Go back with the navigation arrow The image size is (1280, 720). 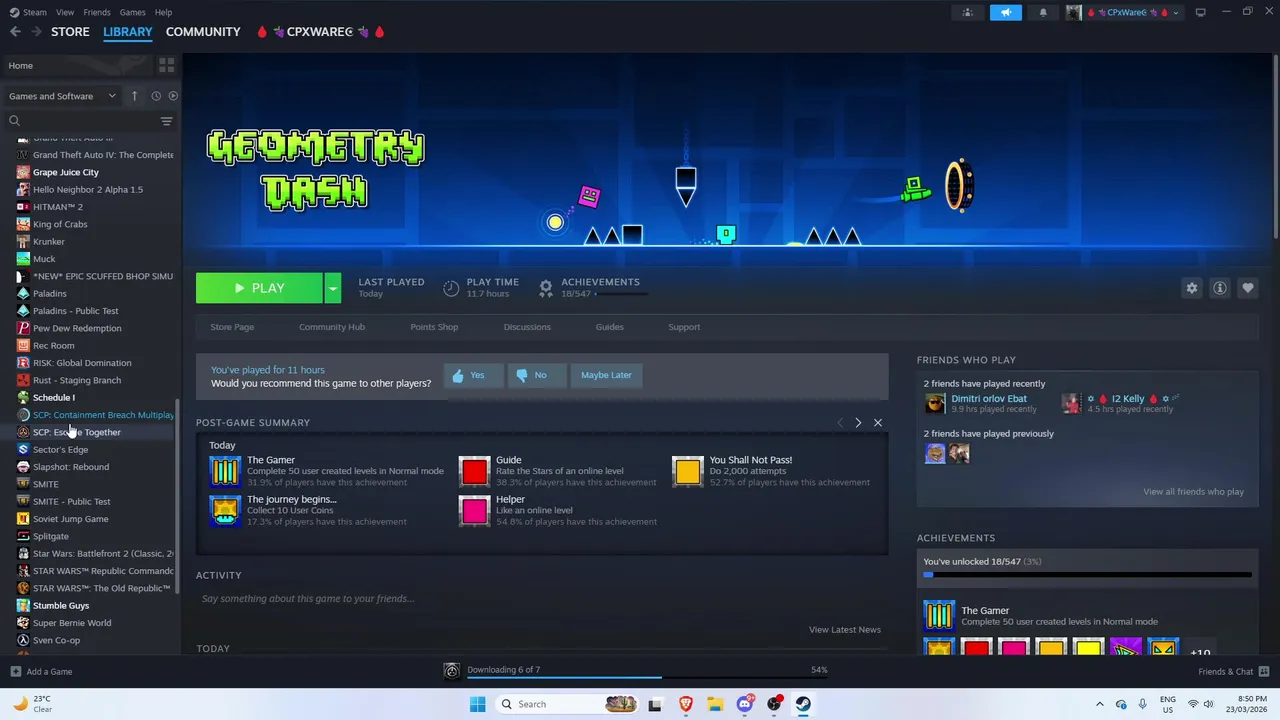(x=15, y=32)
